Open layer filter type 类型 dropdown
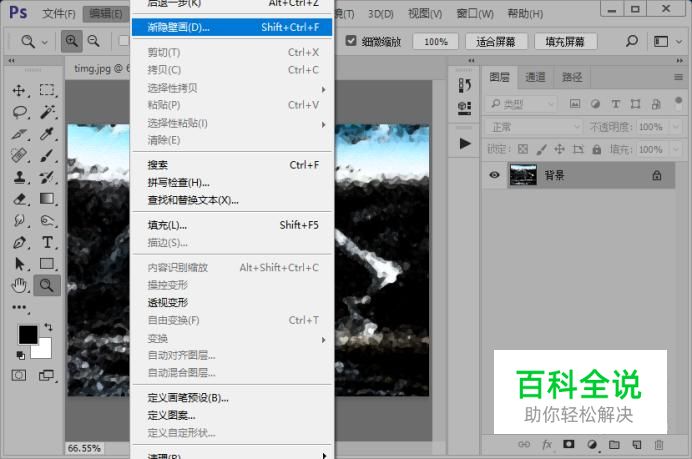 [x=521, y=104]
